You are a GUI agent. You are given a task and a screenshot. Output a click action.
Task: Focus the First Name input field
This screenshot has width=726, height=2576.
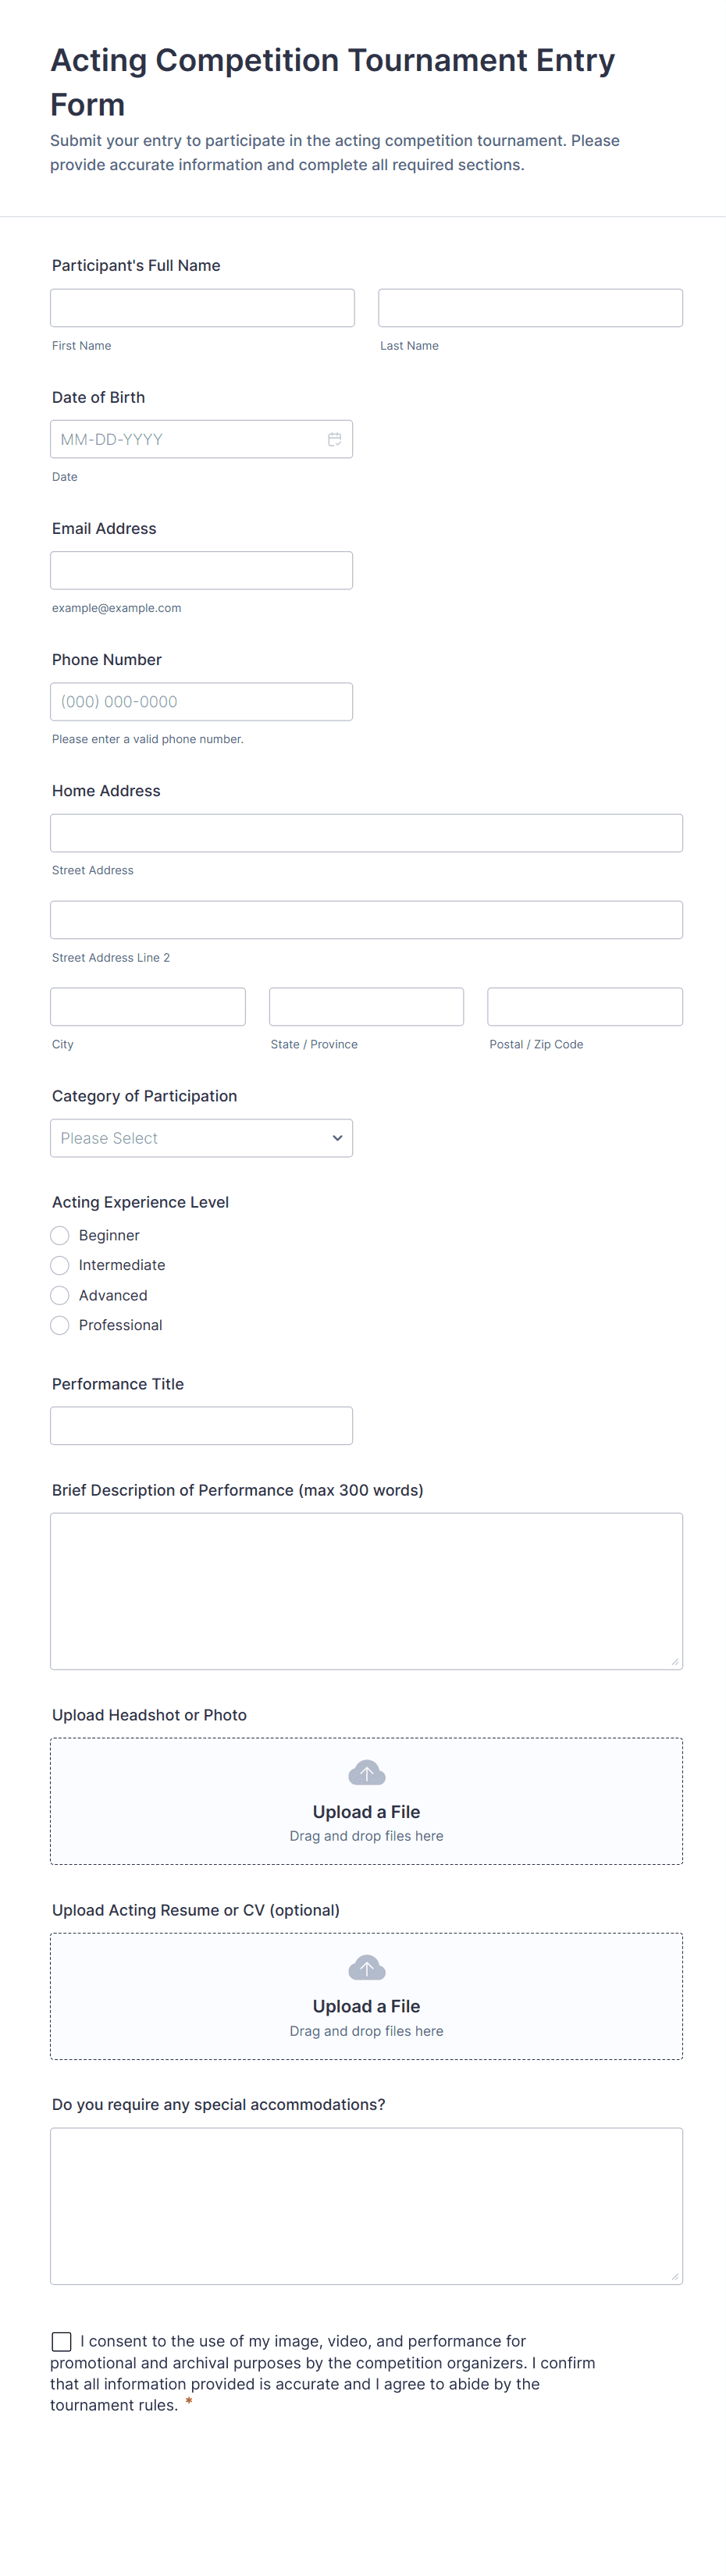click(202, 308)
